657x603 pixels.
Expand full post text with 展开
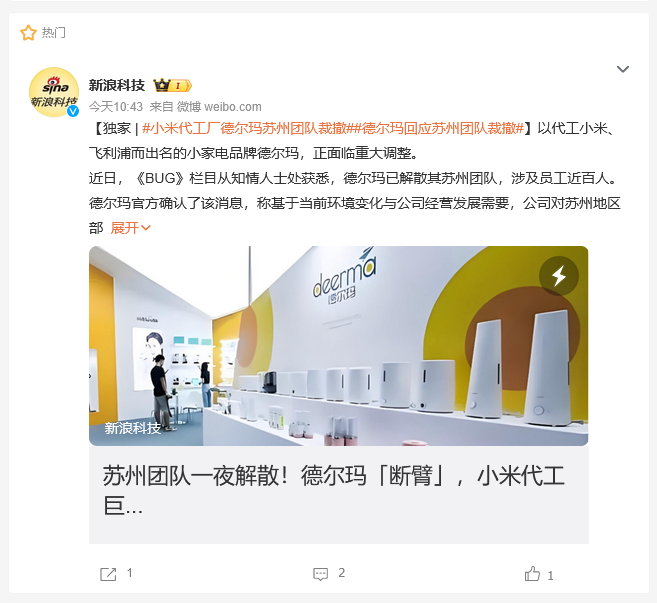[130, 228]
